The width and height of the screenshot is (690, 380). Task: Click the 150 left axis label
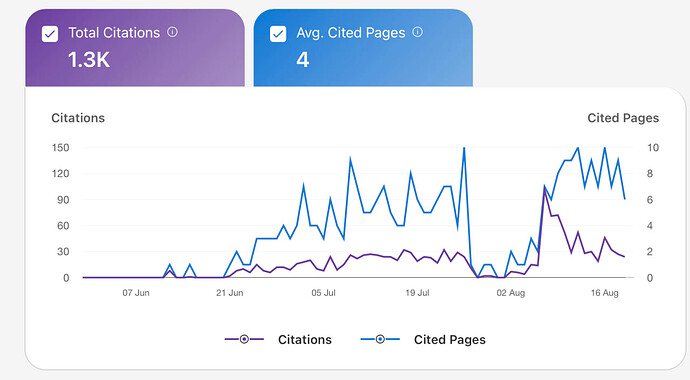point(61,148)
